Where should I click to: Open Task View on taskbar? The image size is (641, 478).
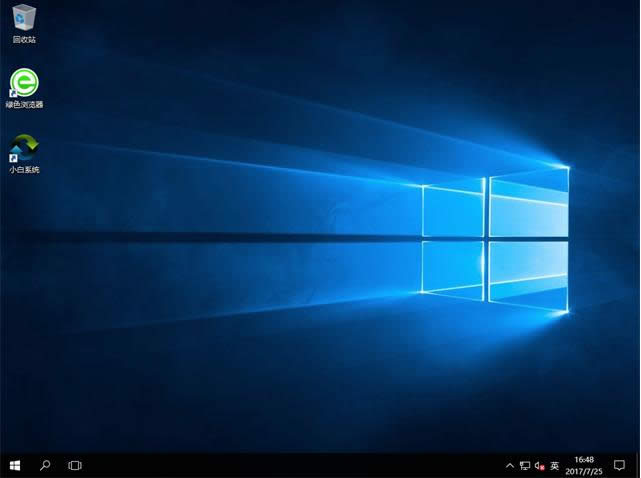[x=75, y=465]
